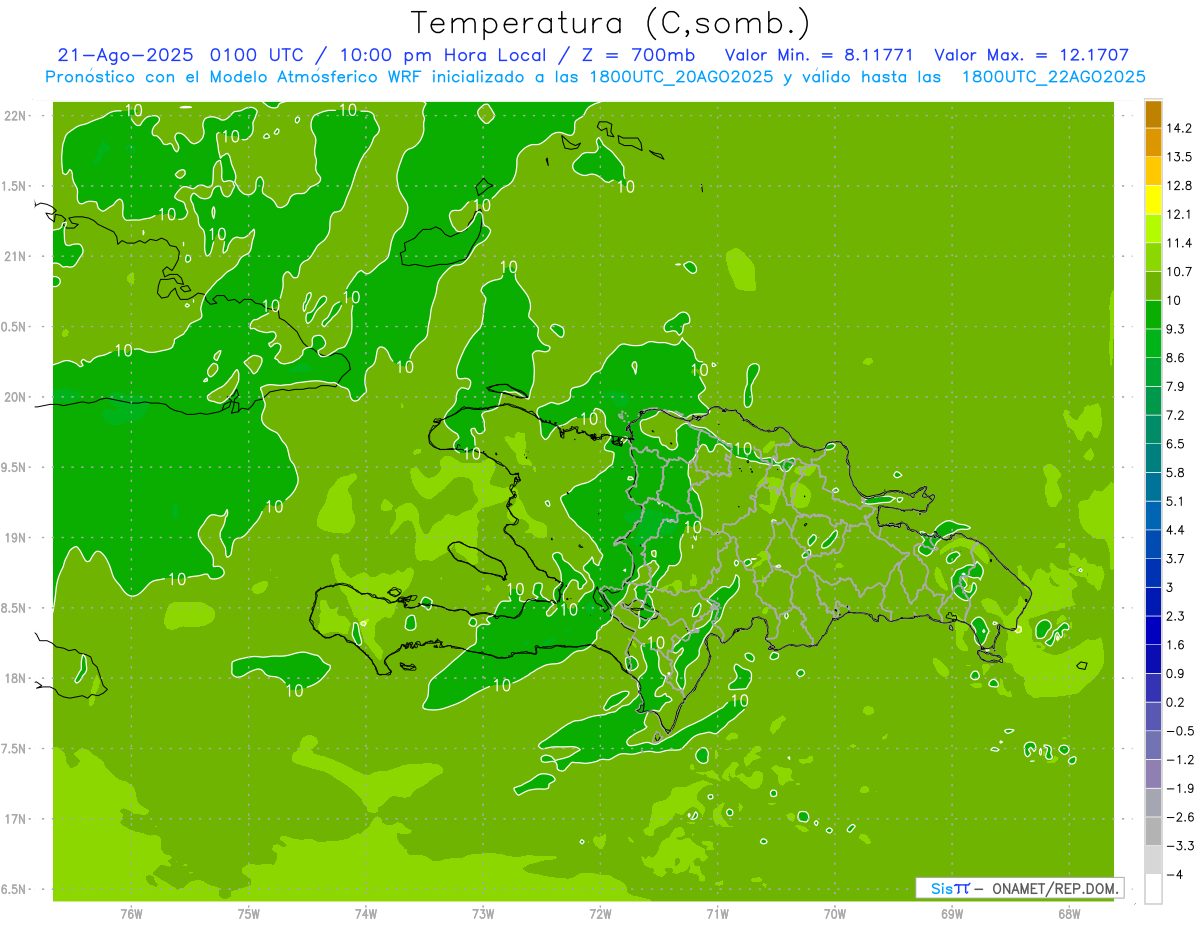Click the 10.7 colorbar label
1200x927 pixels.
[x=1179, y=272]
